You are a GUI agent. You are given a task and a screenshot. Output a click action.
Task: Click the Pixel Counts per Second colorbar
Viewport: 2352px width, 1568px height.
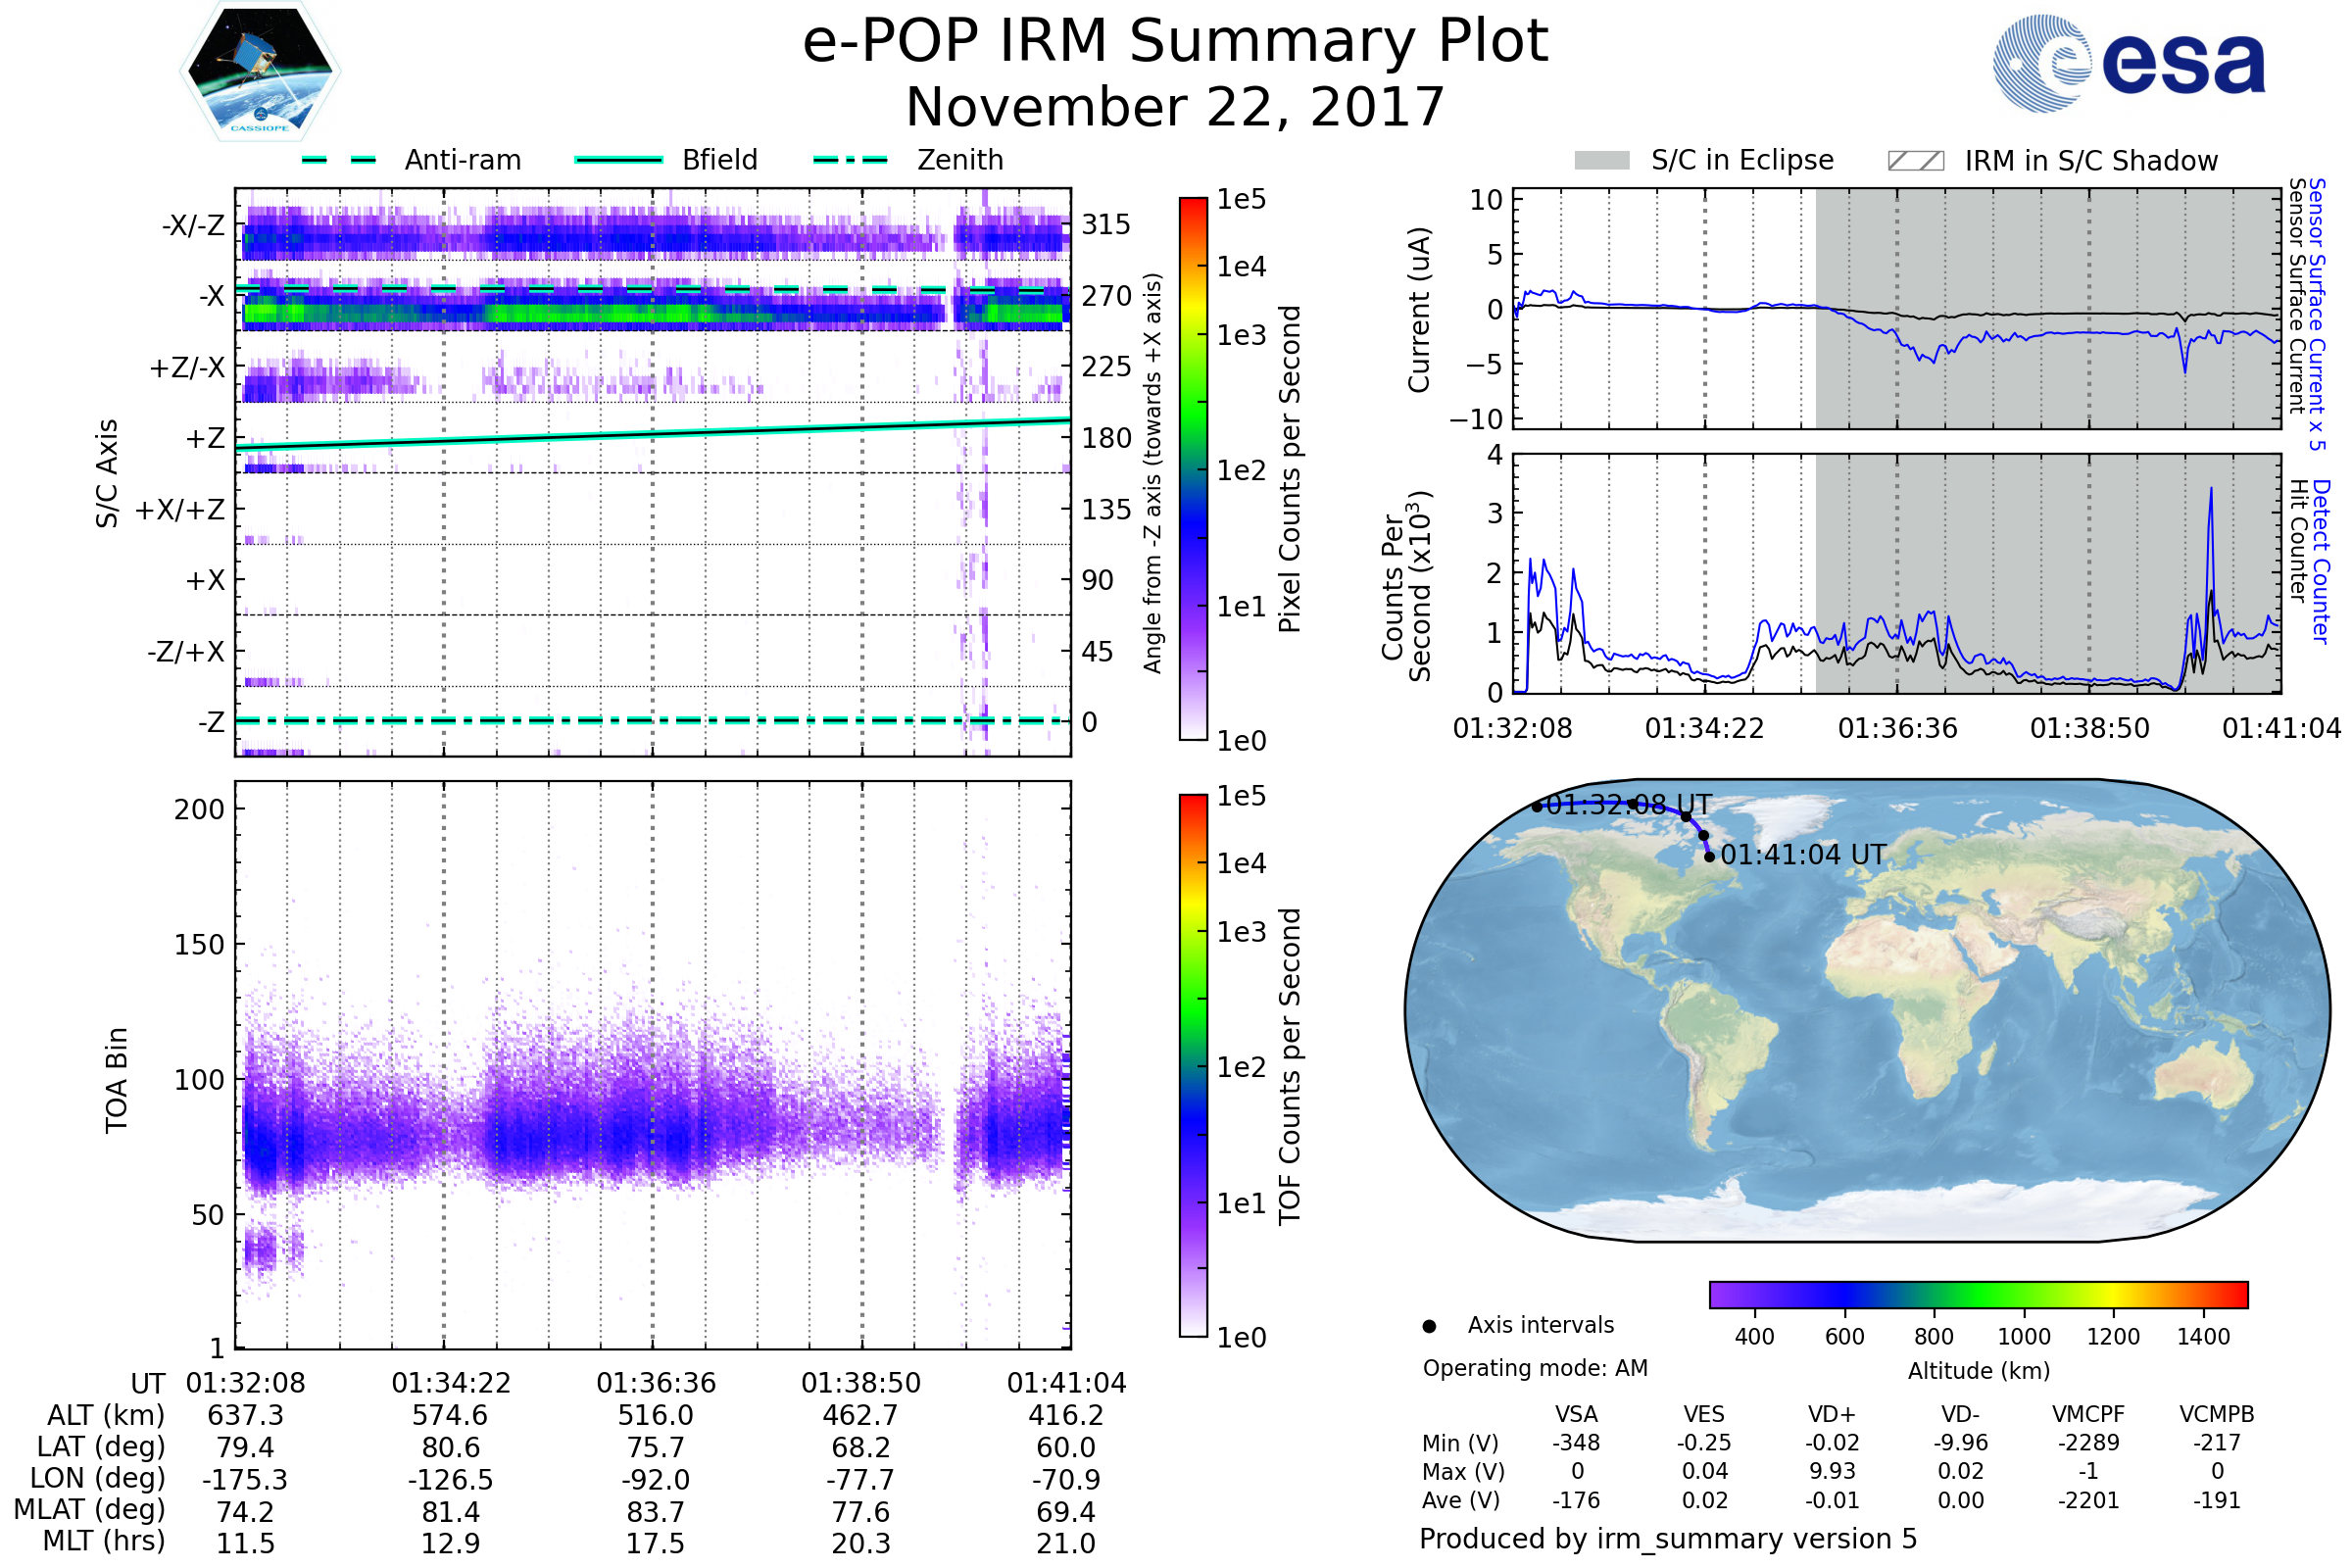[x=1193, y=468]
